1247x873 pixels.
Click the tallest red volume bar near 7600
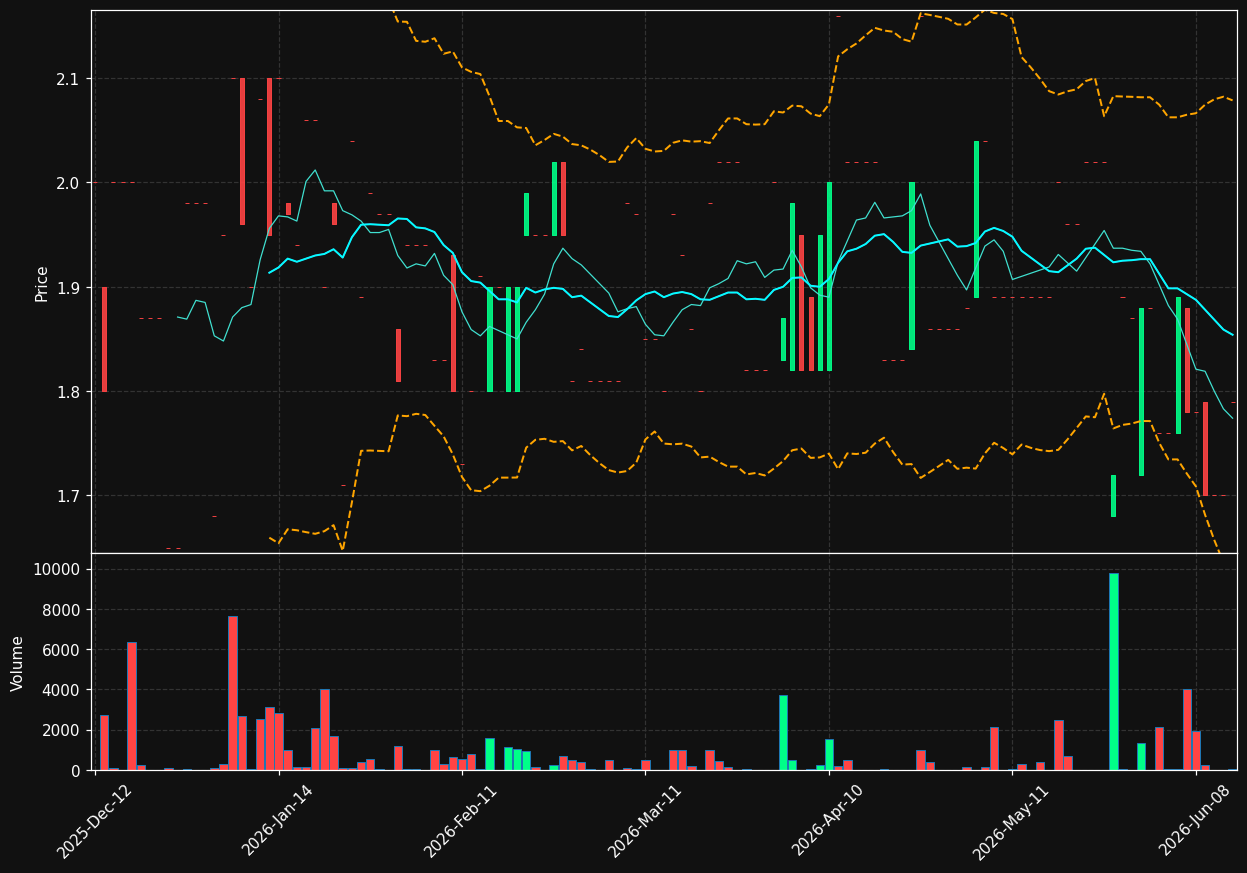click(x=233, y=693)
